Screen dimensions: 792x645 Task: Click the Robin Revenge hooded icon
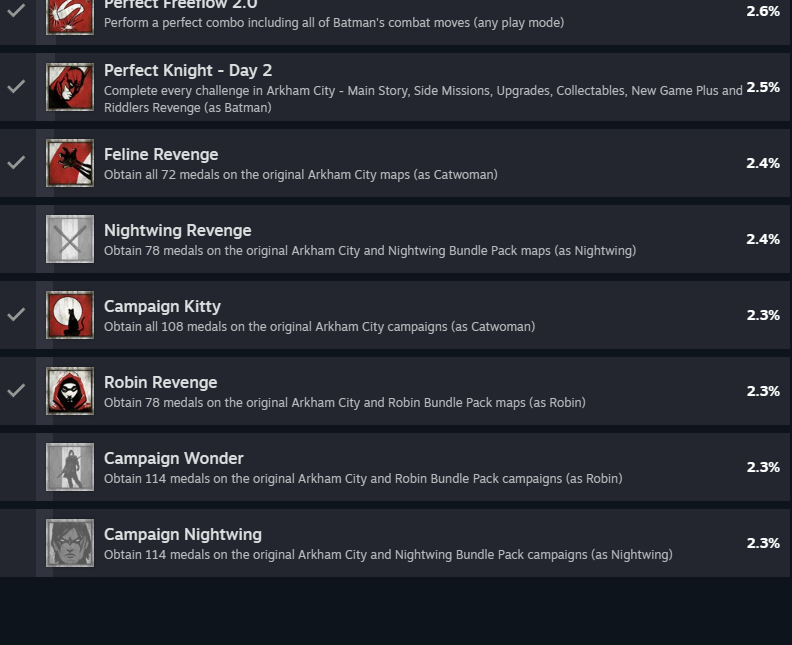(x=70, y=391)
